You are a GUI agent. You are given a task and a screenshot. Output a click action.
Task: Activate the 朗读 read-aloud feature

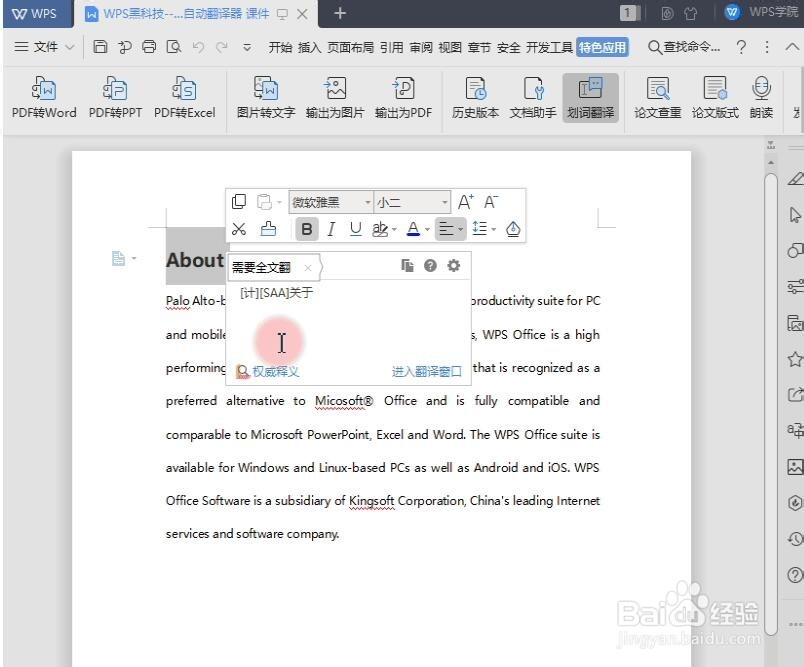pos(761,98)
